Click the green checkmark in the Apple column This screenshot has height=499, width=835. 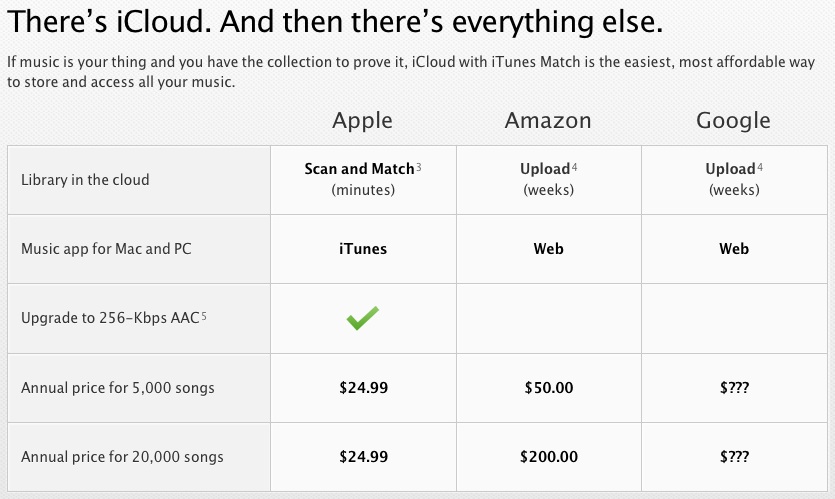pos(363,318)
